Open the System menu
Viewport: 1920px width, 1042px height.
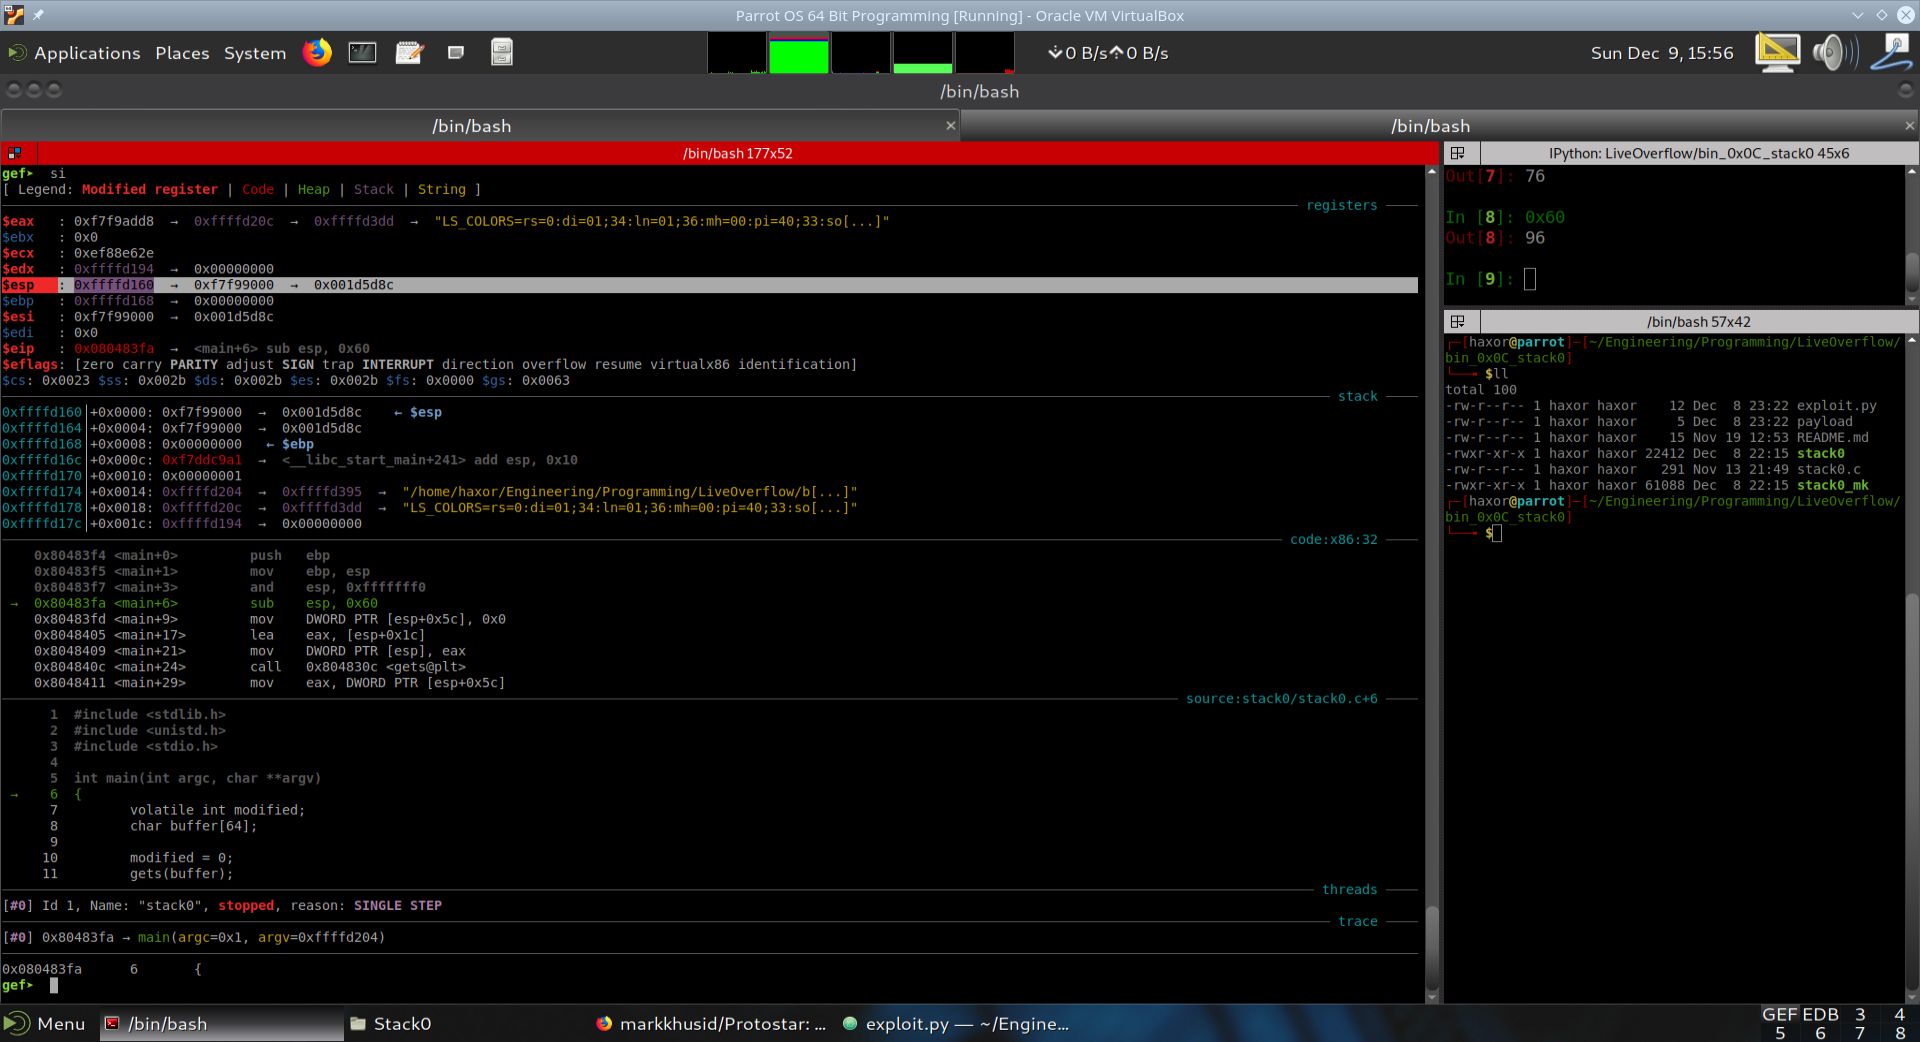coord(255,53)
